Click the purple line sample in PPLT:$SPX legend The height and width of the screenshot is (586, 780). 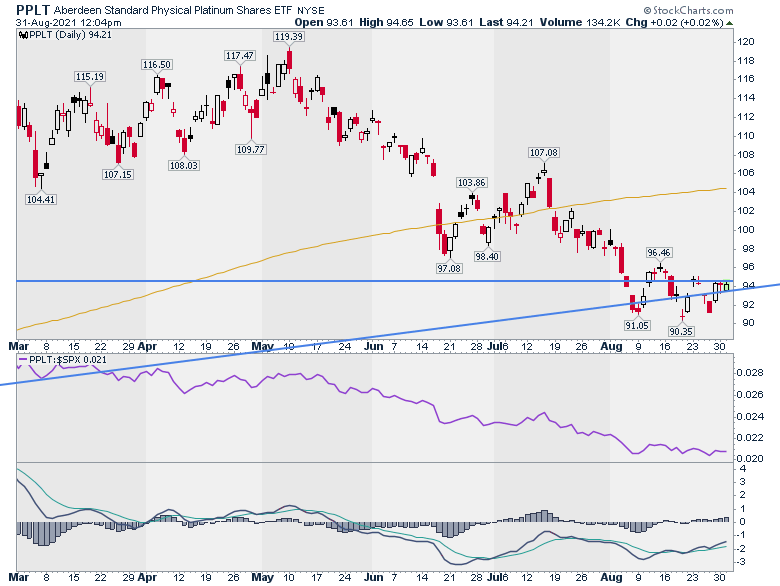click(x=22, y=359)
